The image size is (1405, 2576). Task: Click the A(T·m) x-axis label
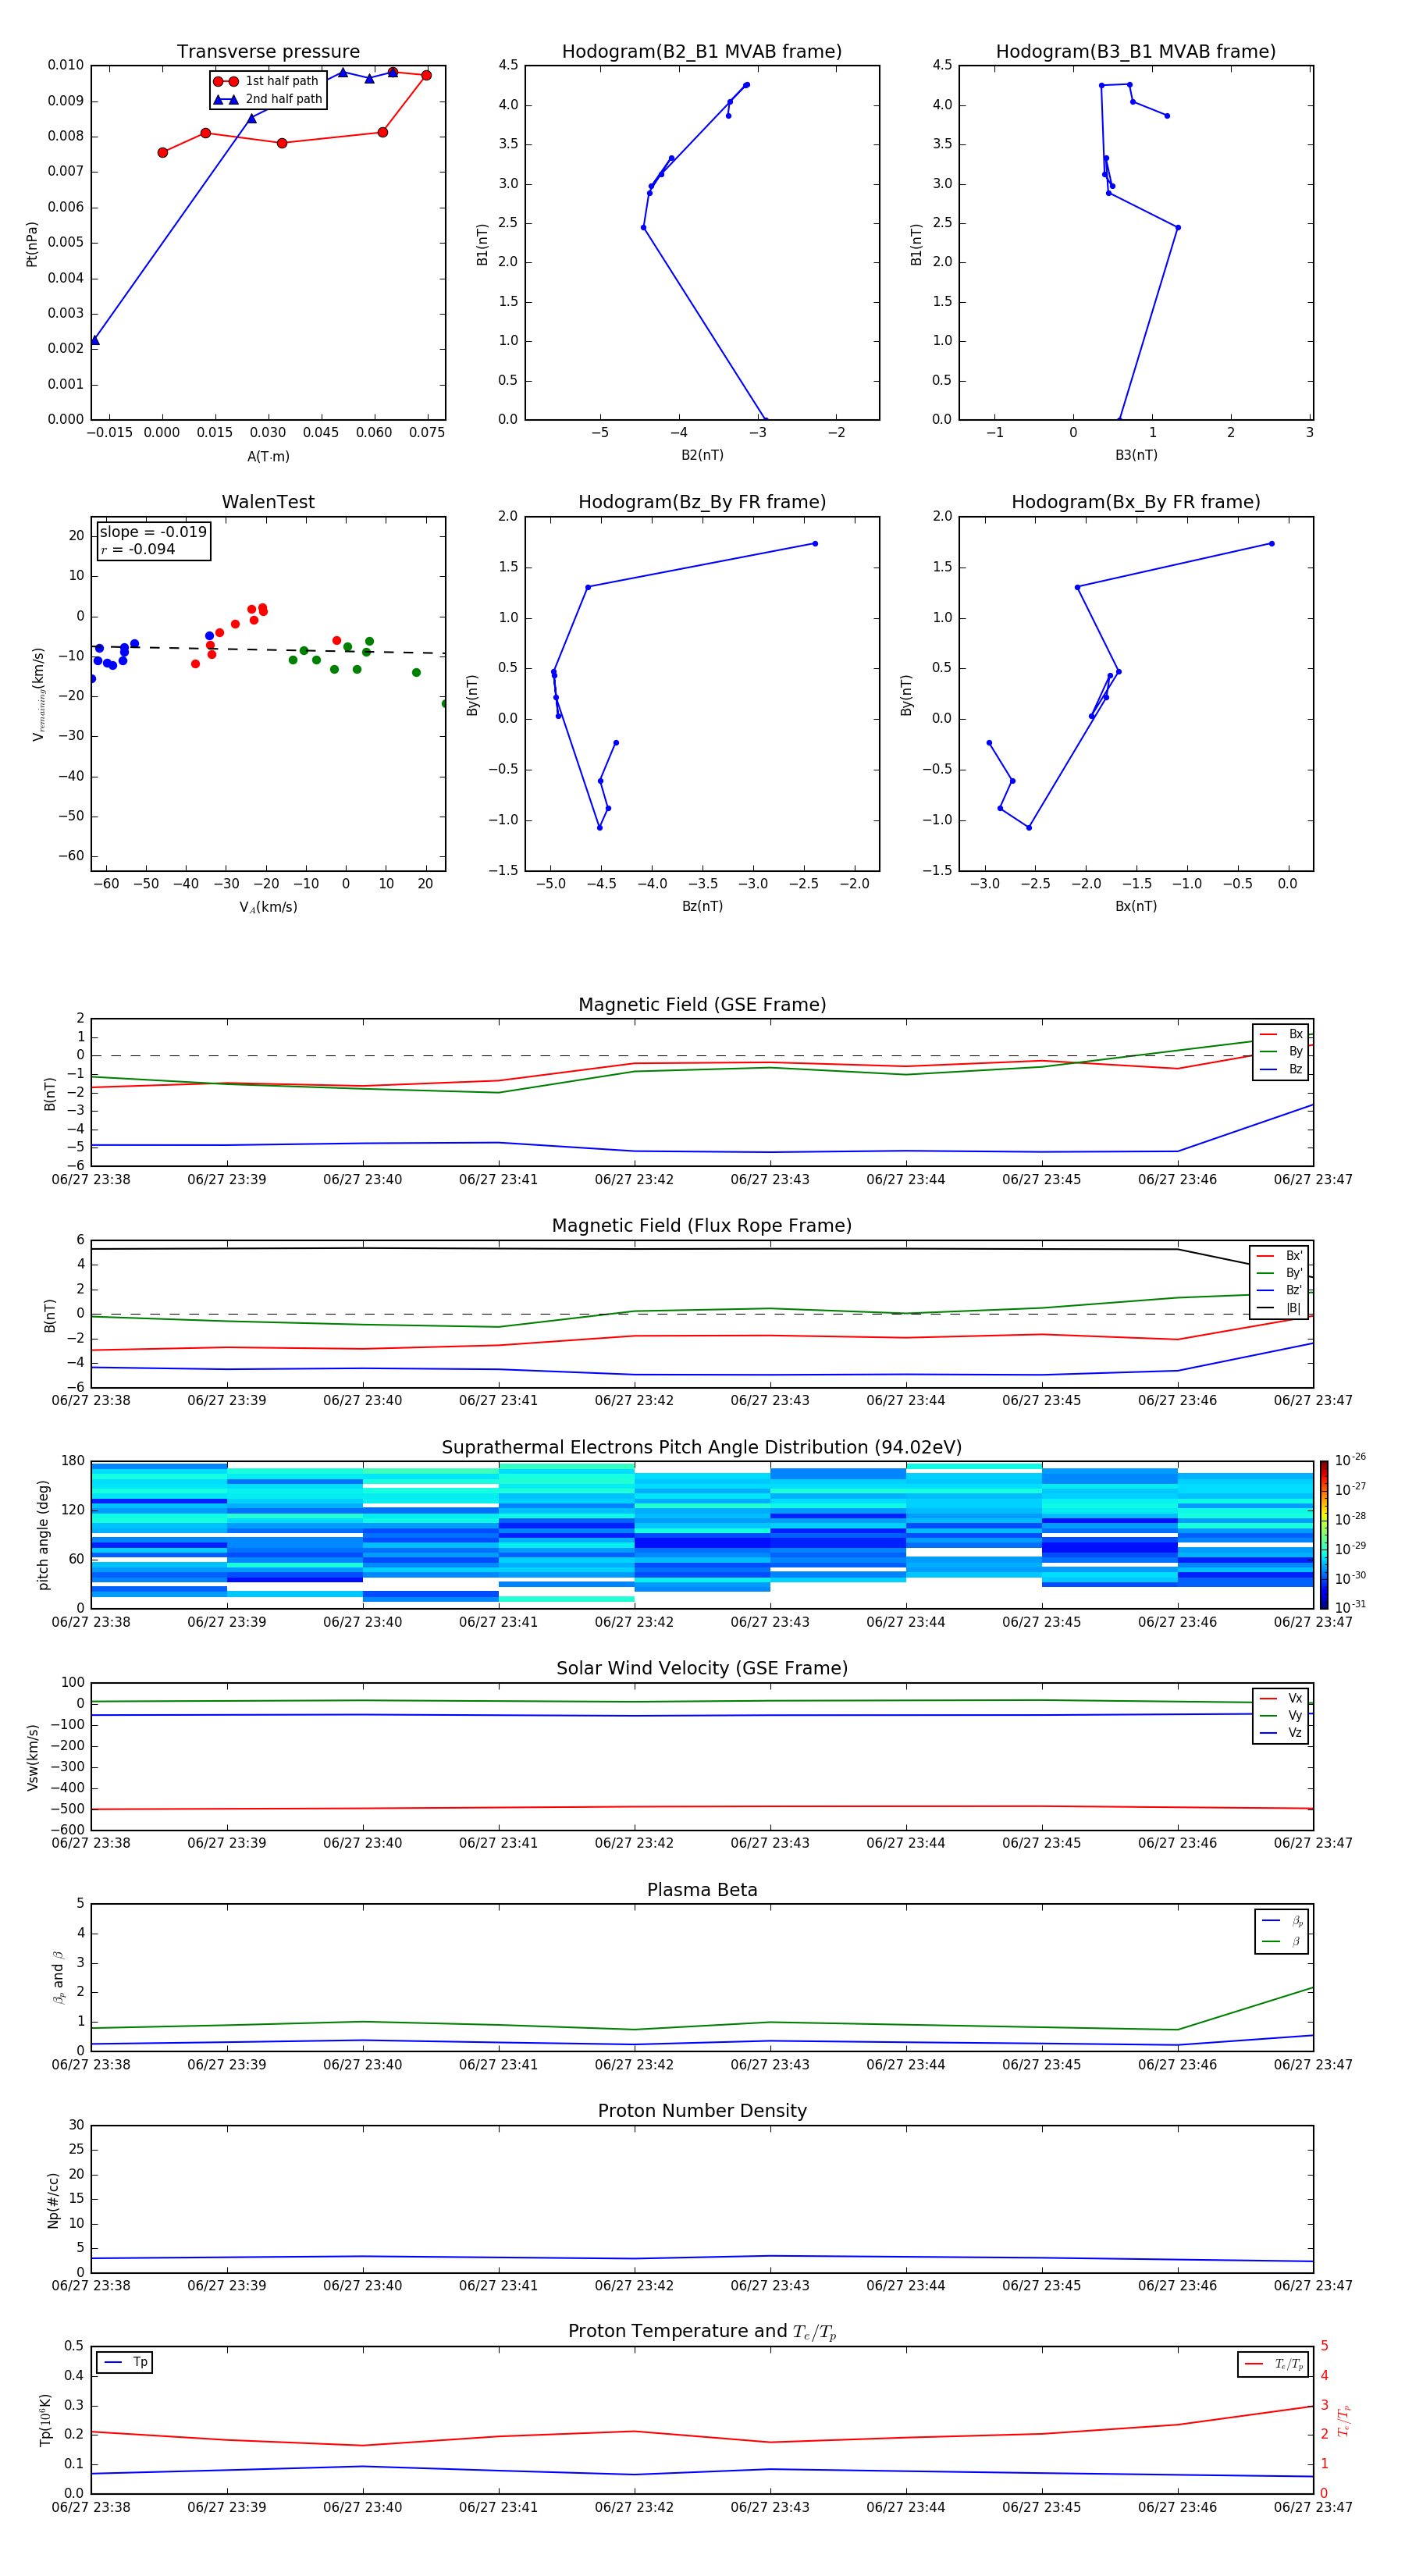(268, 456)
